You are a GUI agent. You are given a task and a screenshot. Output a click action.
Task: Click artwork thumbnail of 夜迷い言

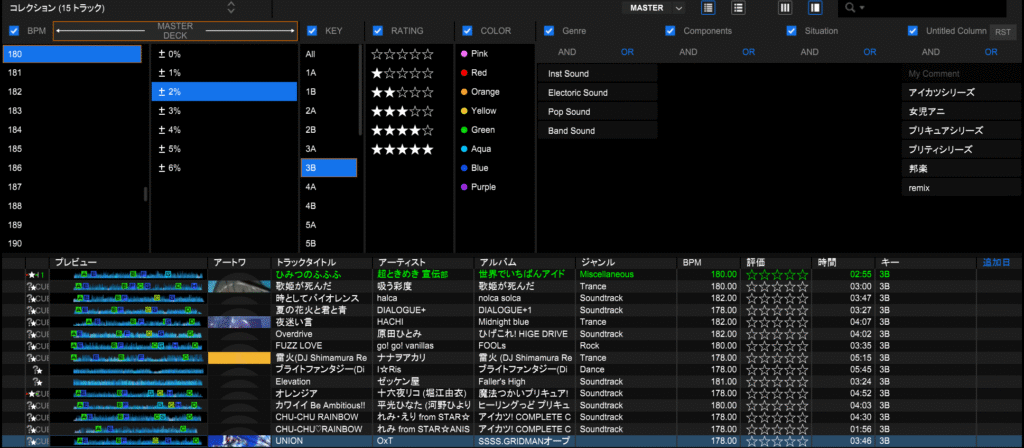pyautogui.click(x=239, y=322)
